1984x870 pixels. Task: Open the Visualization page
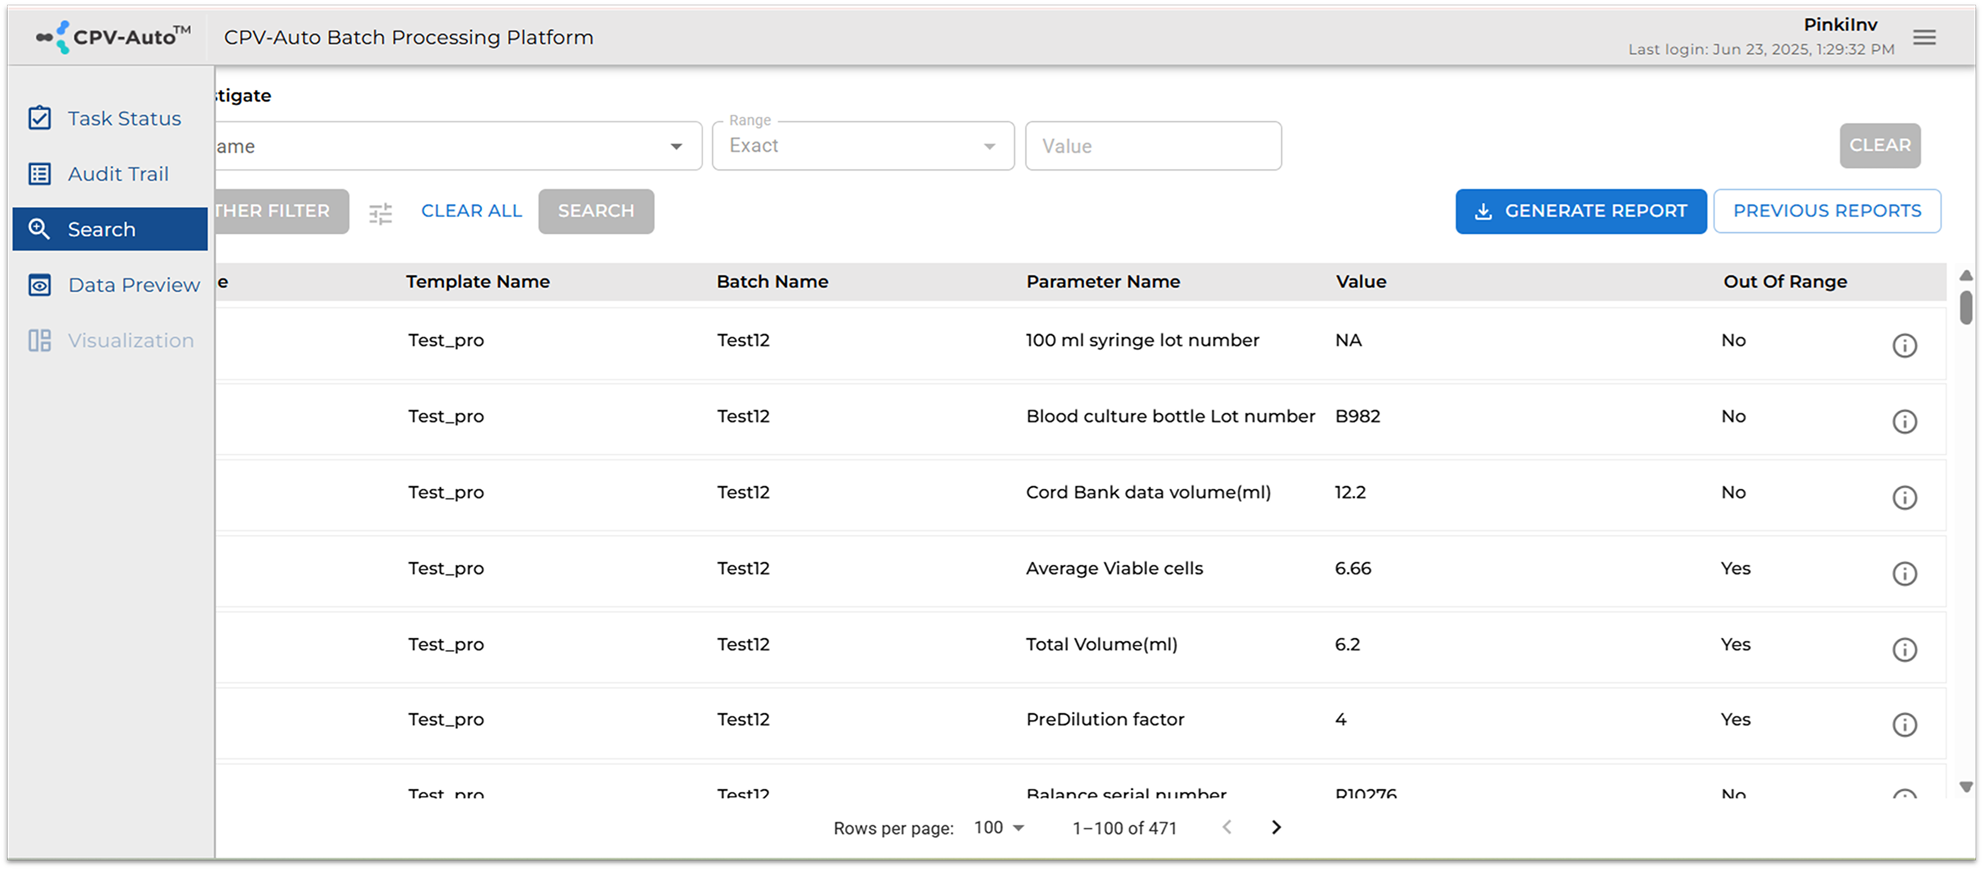click(110, 341)
